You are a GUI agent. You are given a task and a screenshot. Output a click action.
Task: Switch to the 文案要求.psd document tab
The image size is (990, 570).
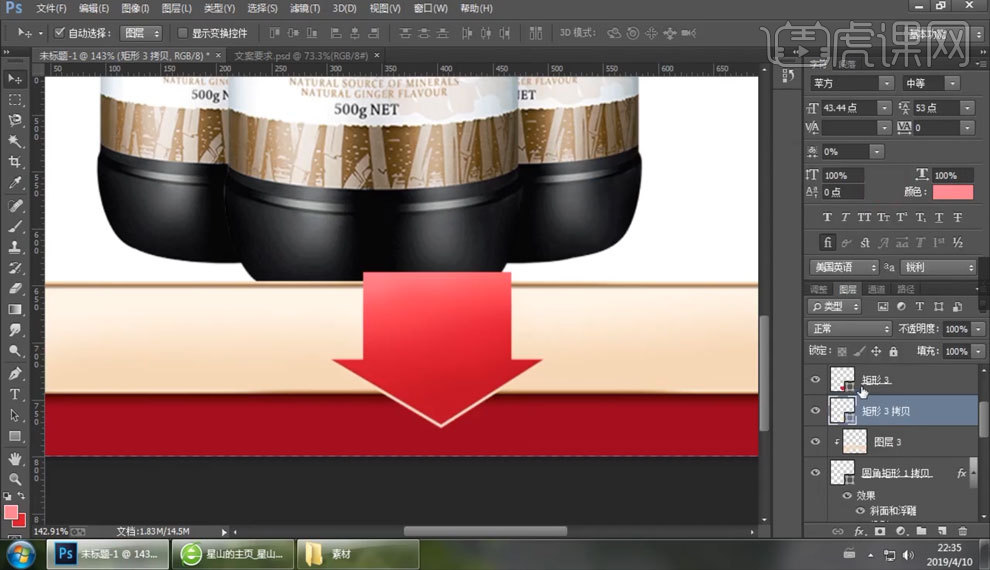pos(301,56)
